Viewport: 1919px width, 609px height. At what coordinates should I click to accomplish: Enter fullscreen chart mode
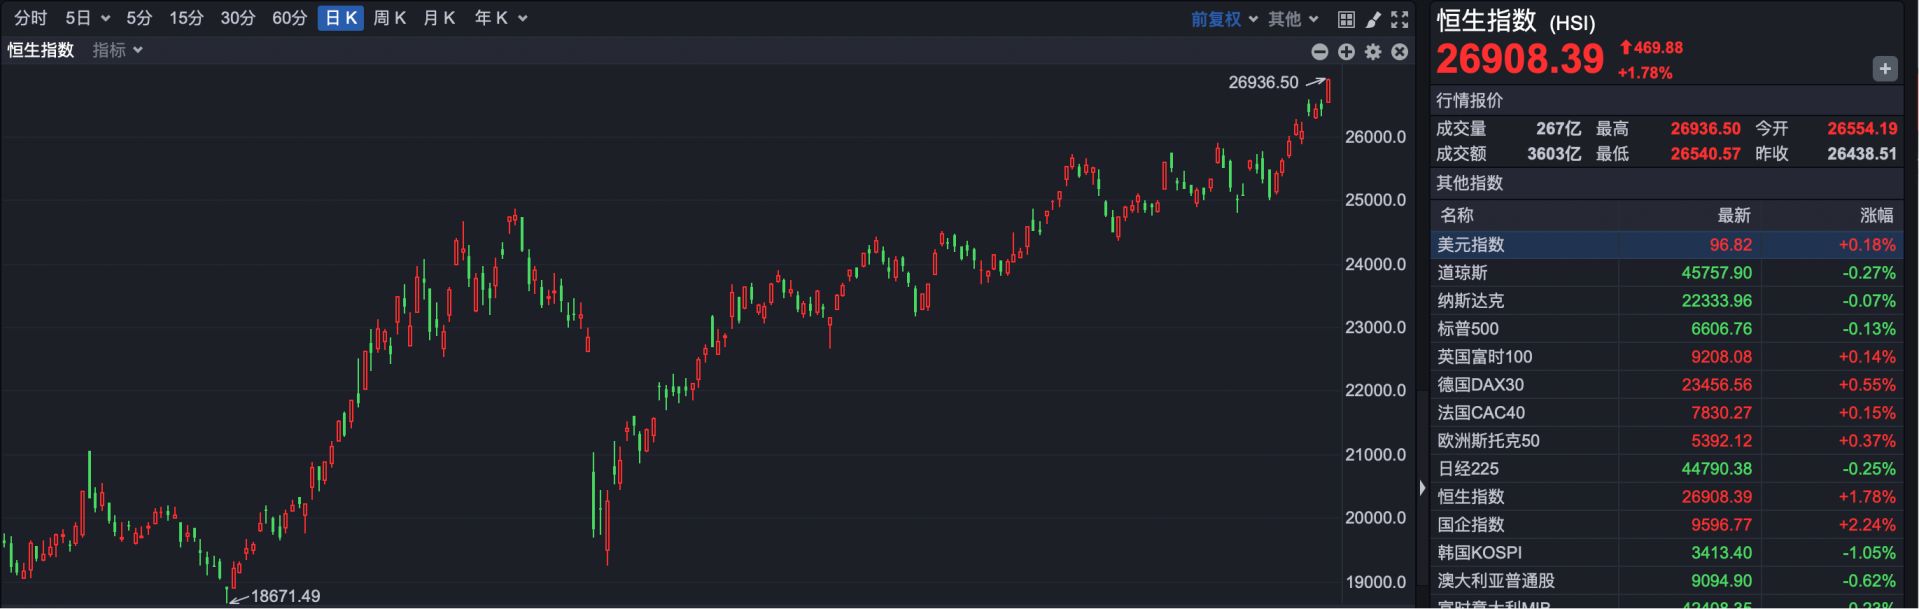(1400, 19)
